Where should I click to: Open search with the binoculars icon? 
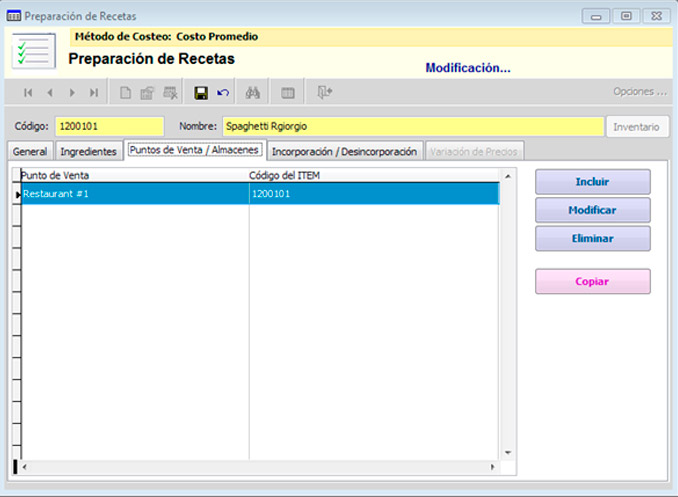coord(253,93)
